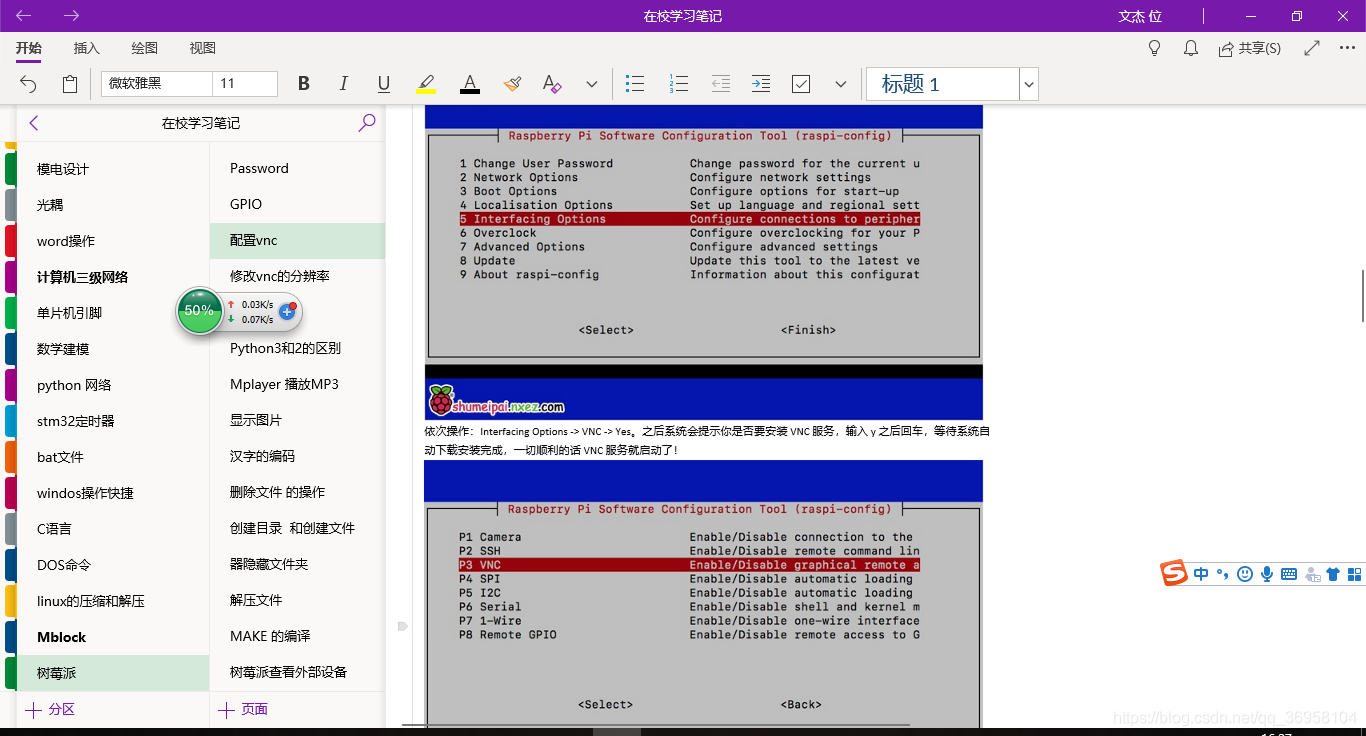Open the 配置vnc page

297,240
